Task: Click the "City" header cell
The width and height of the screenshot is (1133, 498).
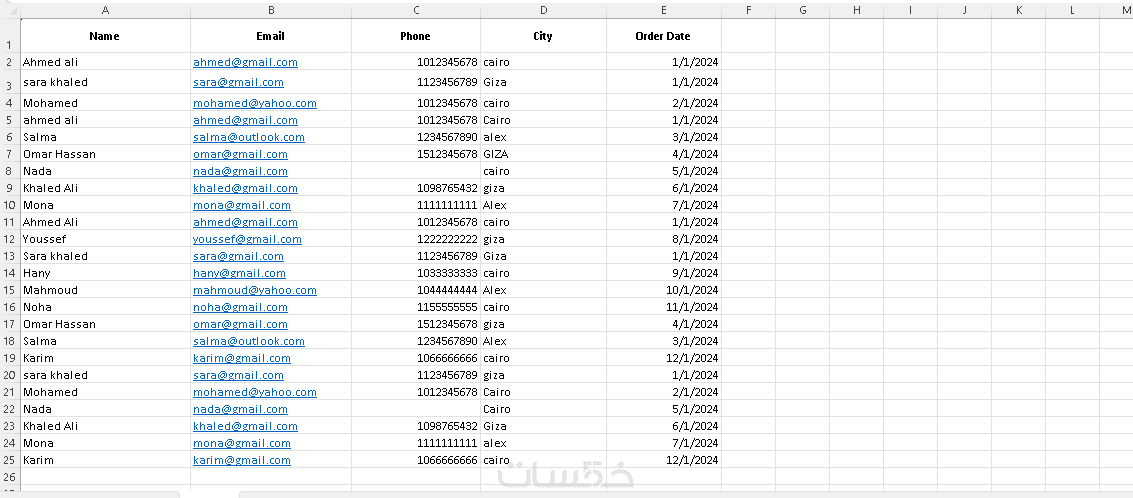Action: (x=542, y=36)
